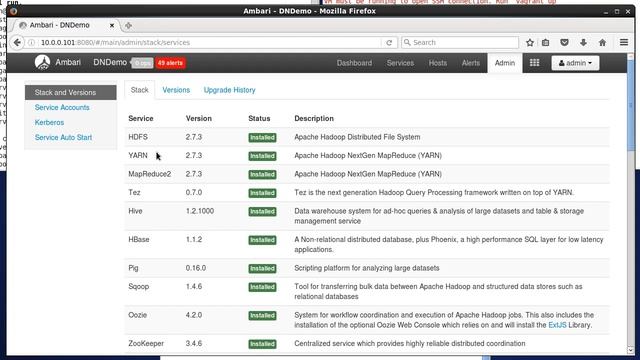
Task: Reload the page with refresh icon
Action: pos(389,42)
